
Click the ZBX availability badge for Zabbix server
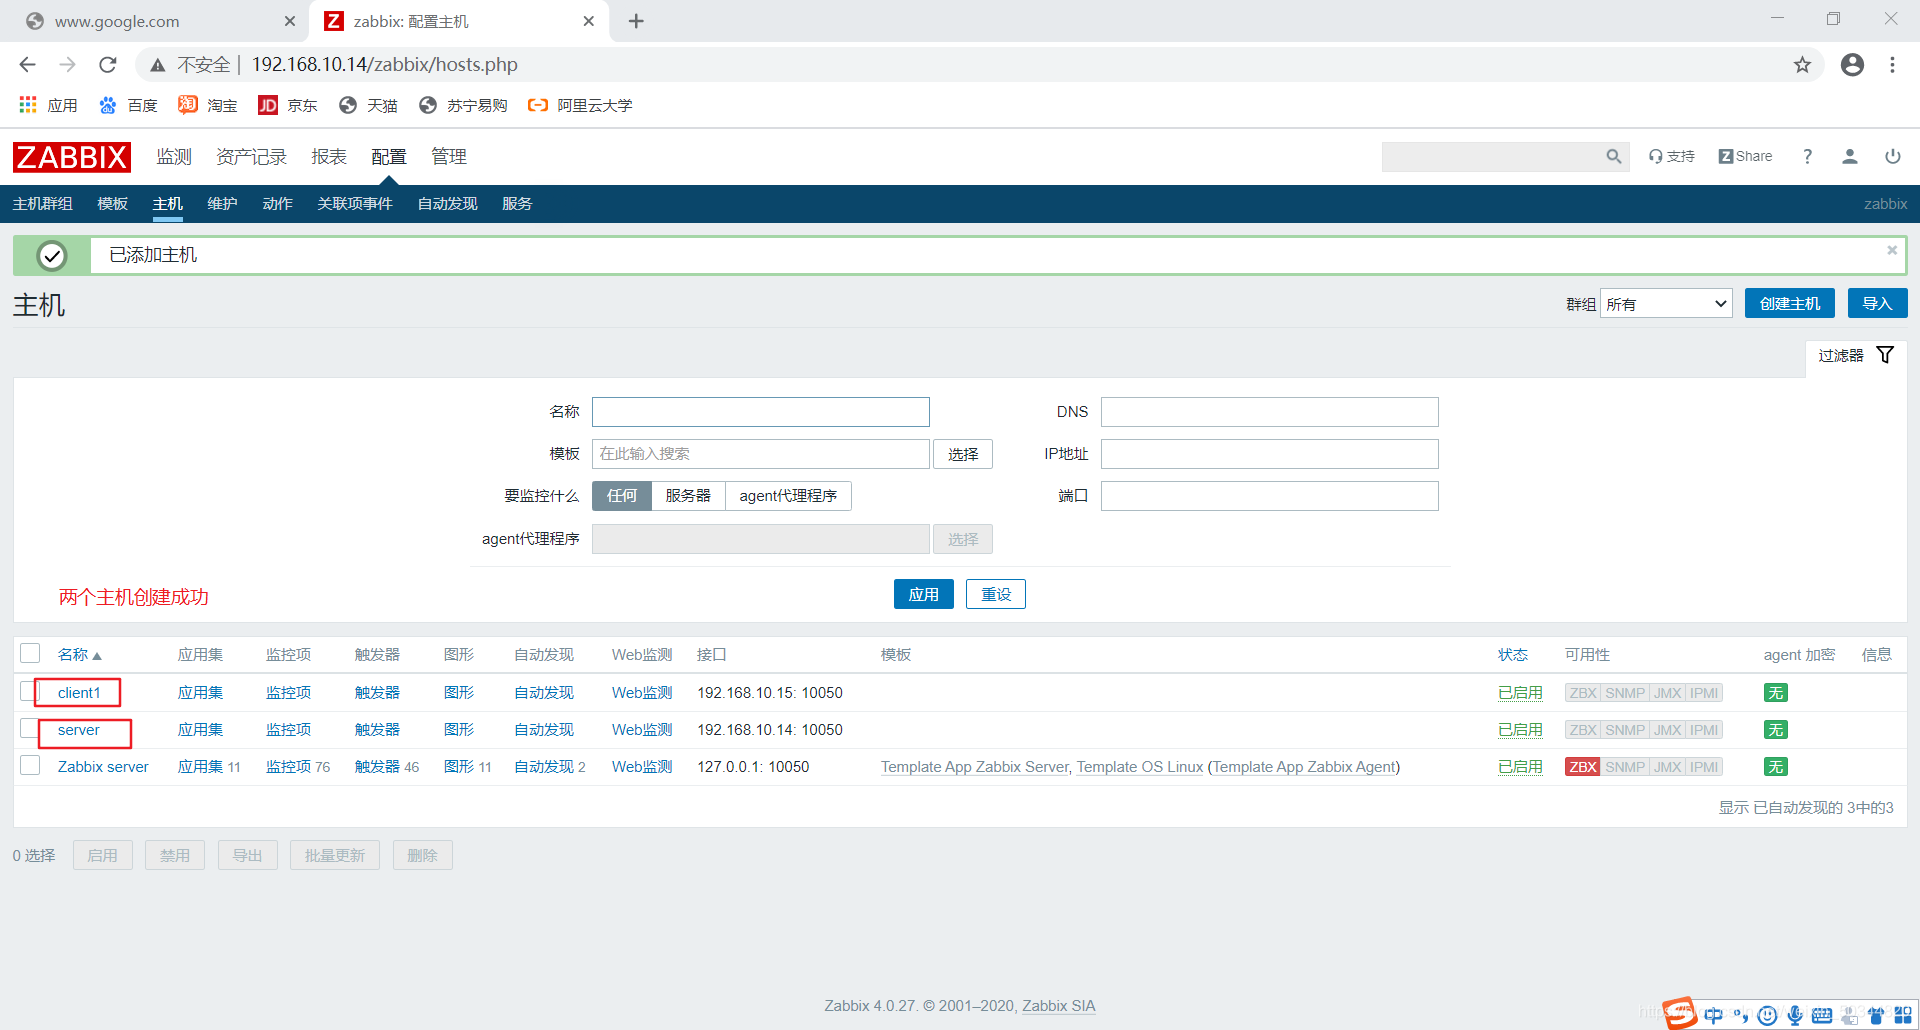[1583, 767]
